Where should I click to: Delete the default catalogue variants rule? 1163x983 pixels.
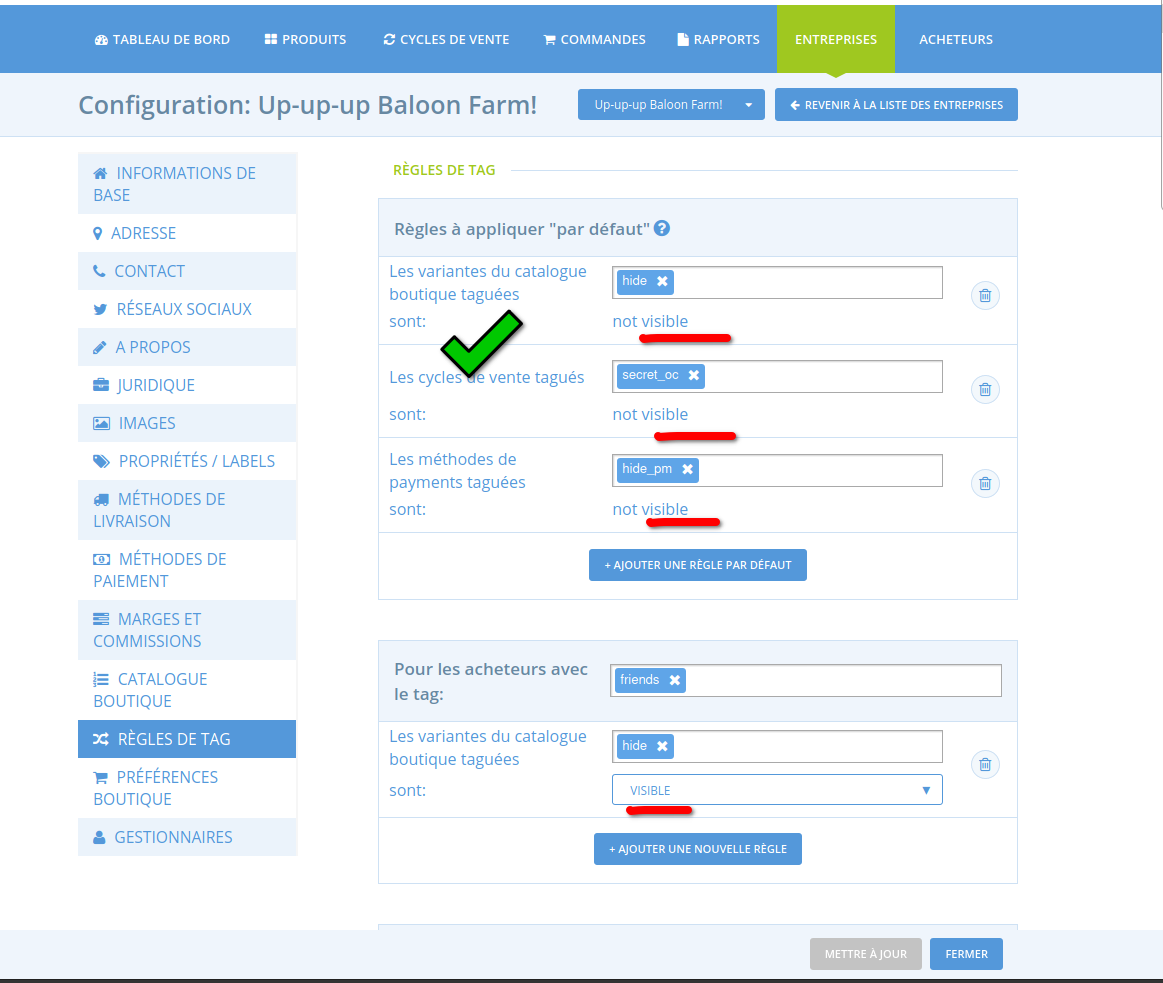pyautogui.click(x=985, y=295)
